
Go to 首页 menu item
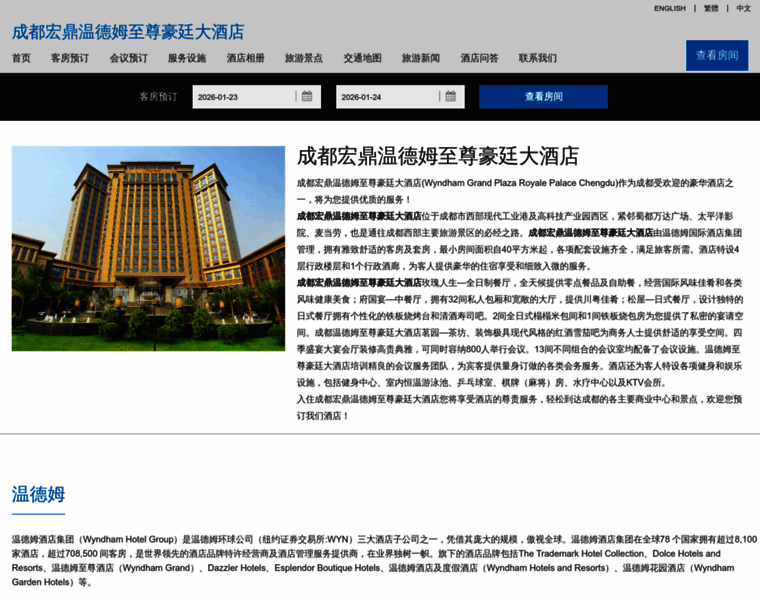[x=21, y=58]
